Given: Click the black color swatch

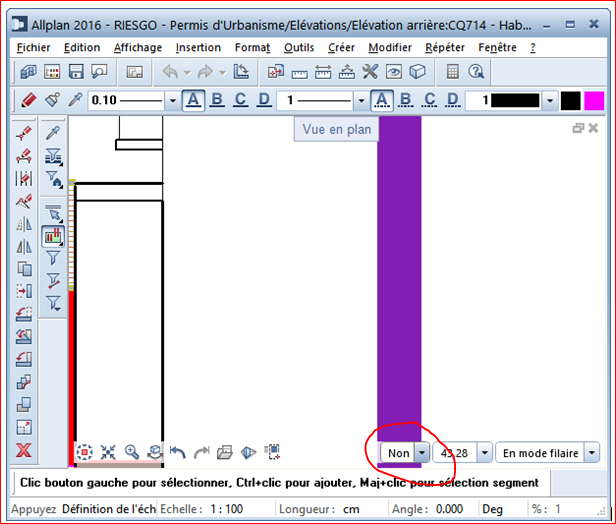Looking at the screenshot, I should 570,101.
